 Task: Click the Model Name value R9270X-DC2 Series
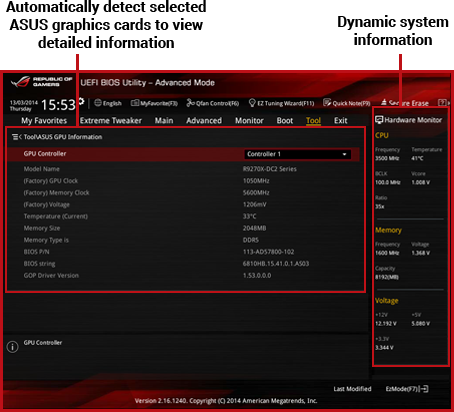pyautogui.click(x=269, y=169)
